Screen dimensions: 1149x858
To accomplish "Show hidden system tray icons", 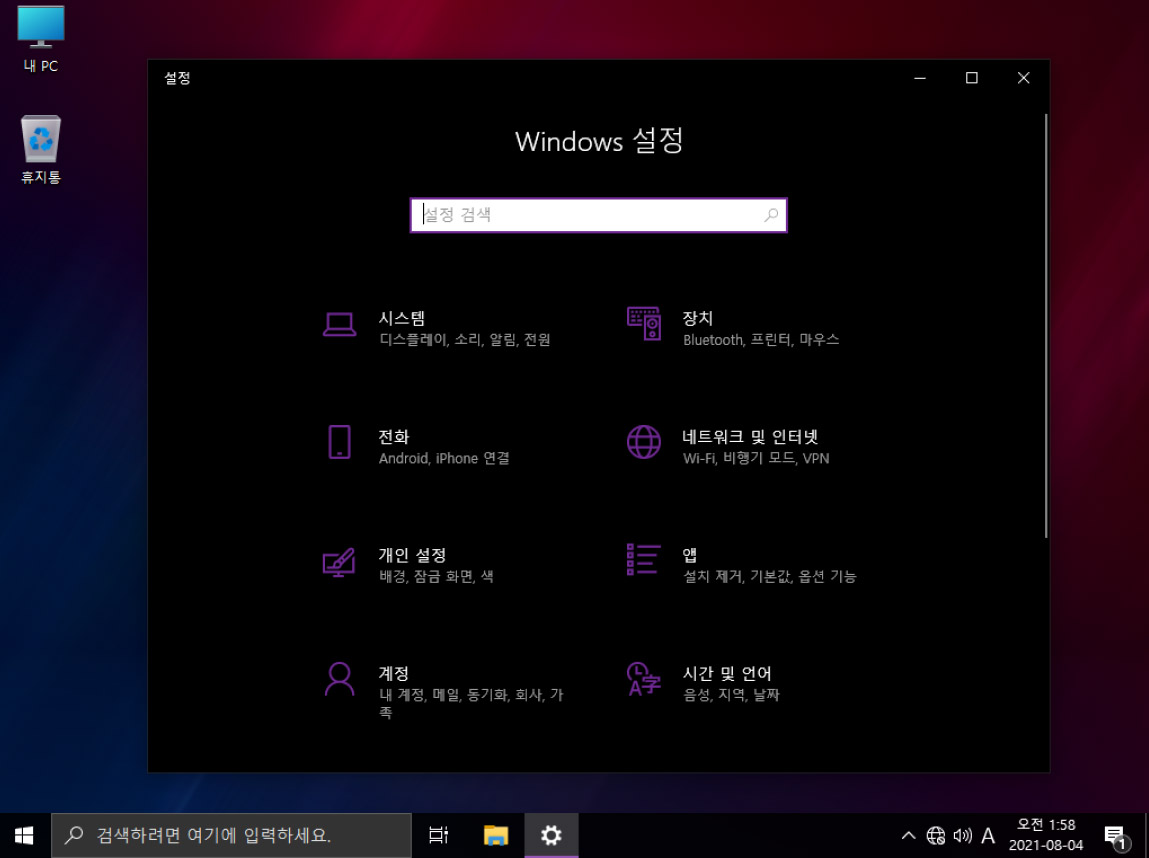I will (908, 835).
